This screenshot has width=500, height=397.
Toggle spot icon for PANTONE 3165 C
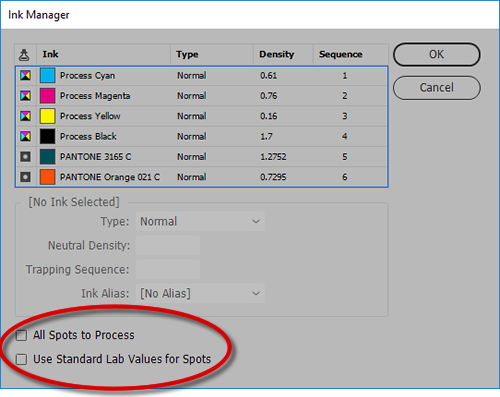[x=25, y=157]
